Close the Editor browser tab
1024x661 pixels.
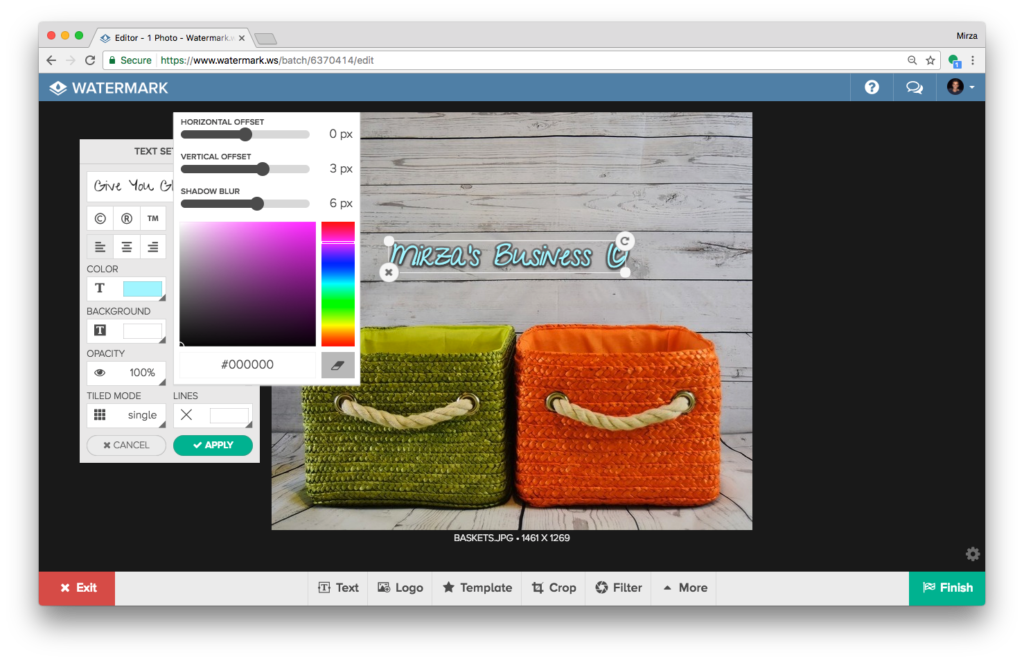242,38
